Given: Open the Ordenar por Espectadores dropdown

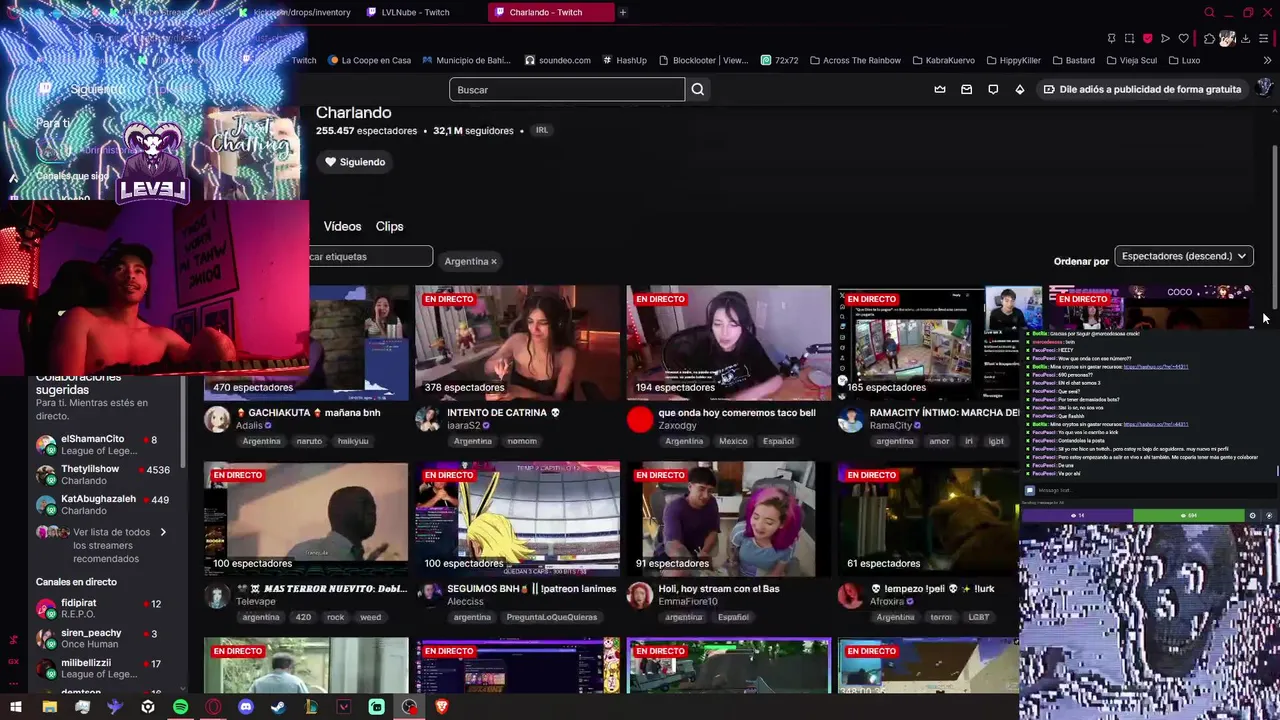Looking at the screenshot, I should [1184, 256].
